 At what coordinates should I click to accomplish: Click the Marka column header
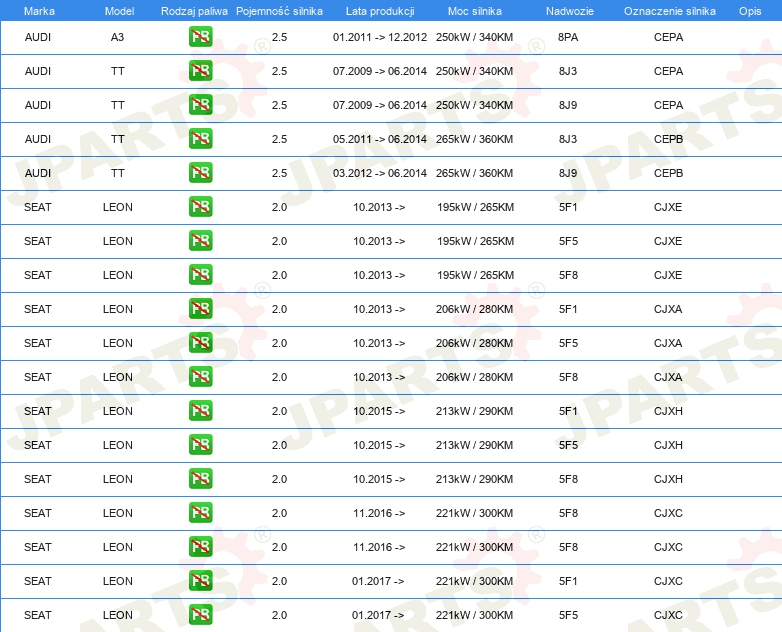[x=39, y=11]
